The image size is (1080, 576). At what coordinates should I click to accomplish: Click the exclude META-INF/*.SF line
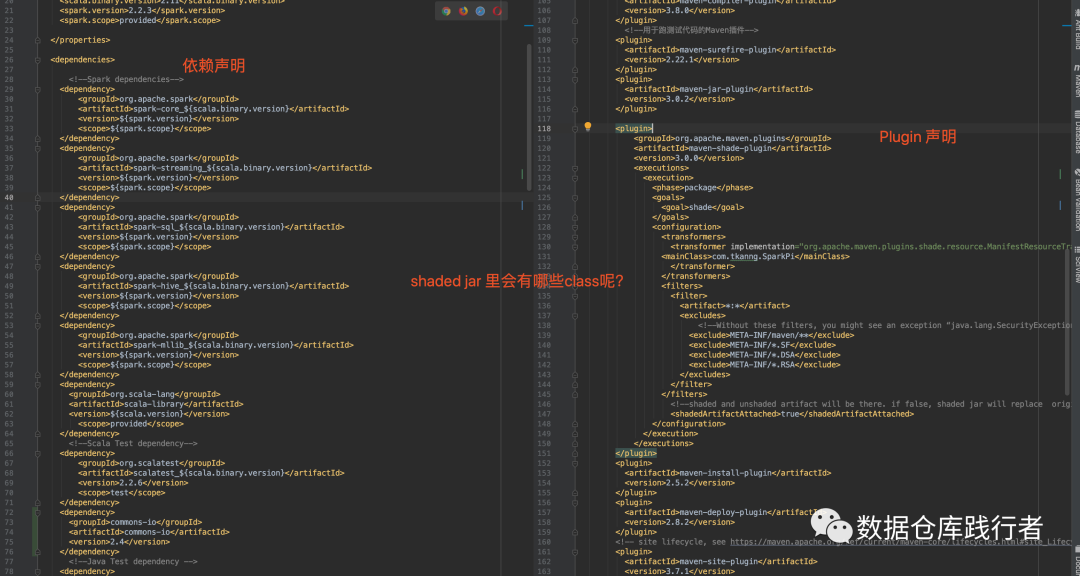762,345
